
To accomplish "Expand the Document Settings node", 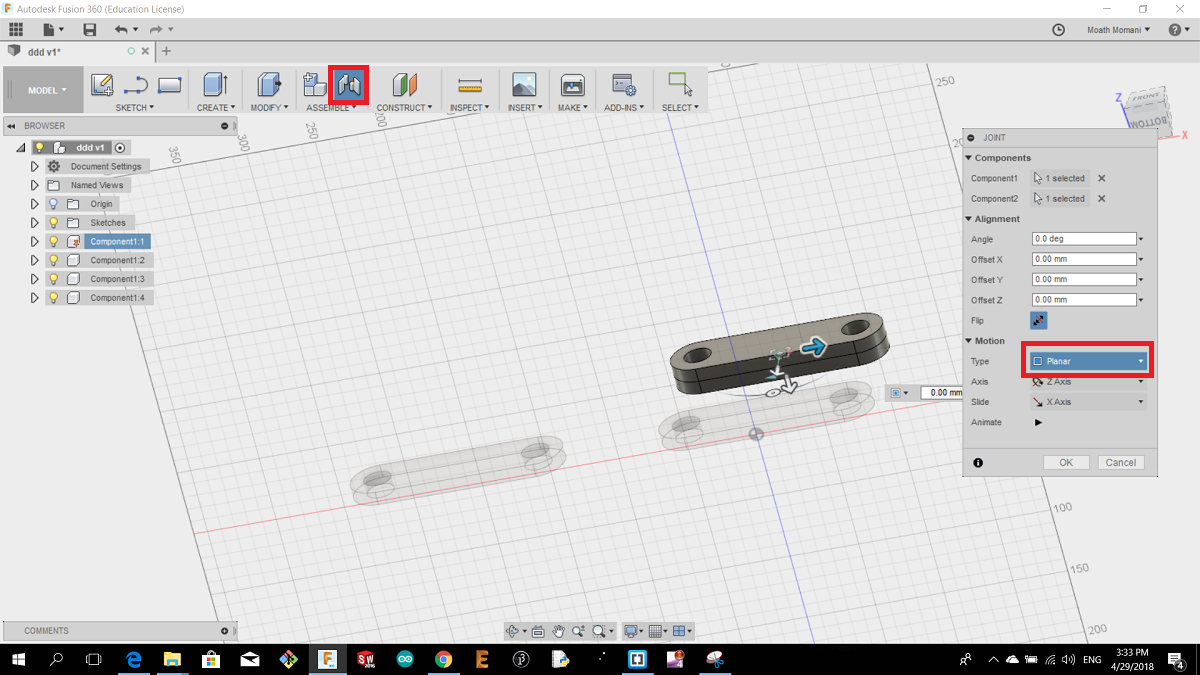I will click(x=34, y=166).
